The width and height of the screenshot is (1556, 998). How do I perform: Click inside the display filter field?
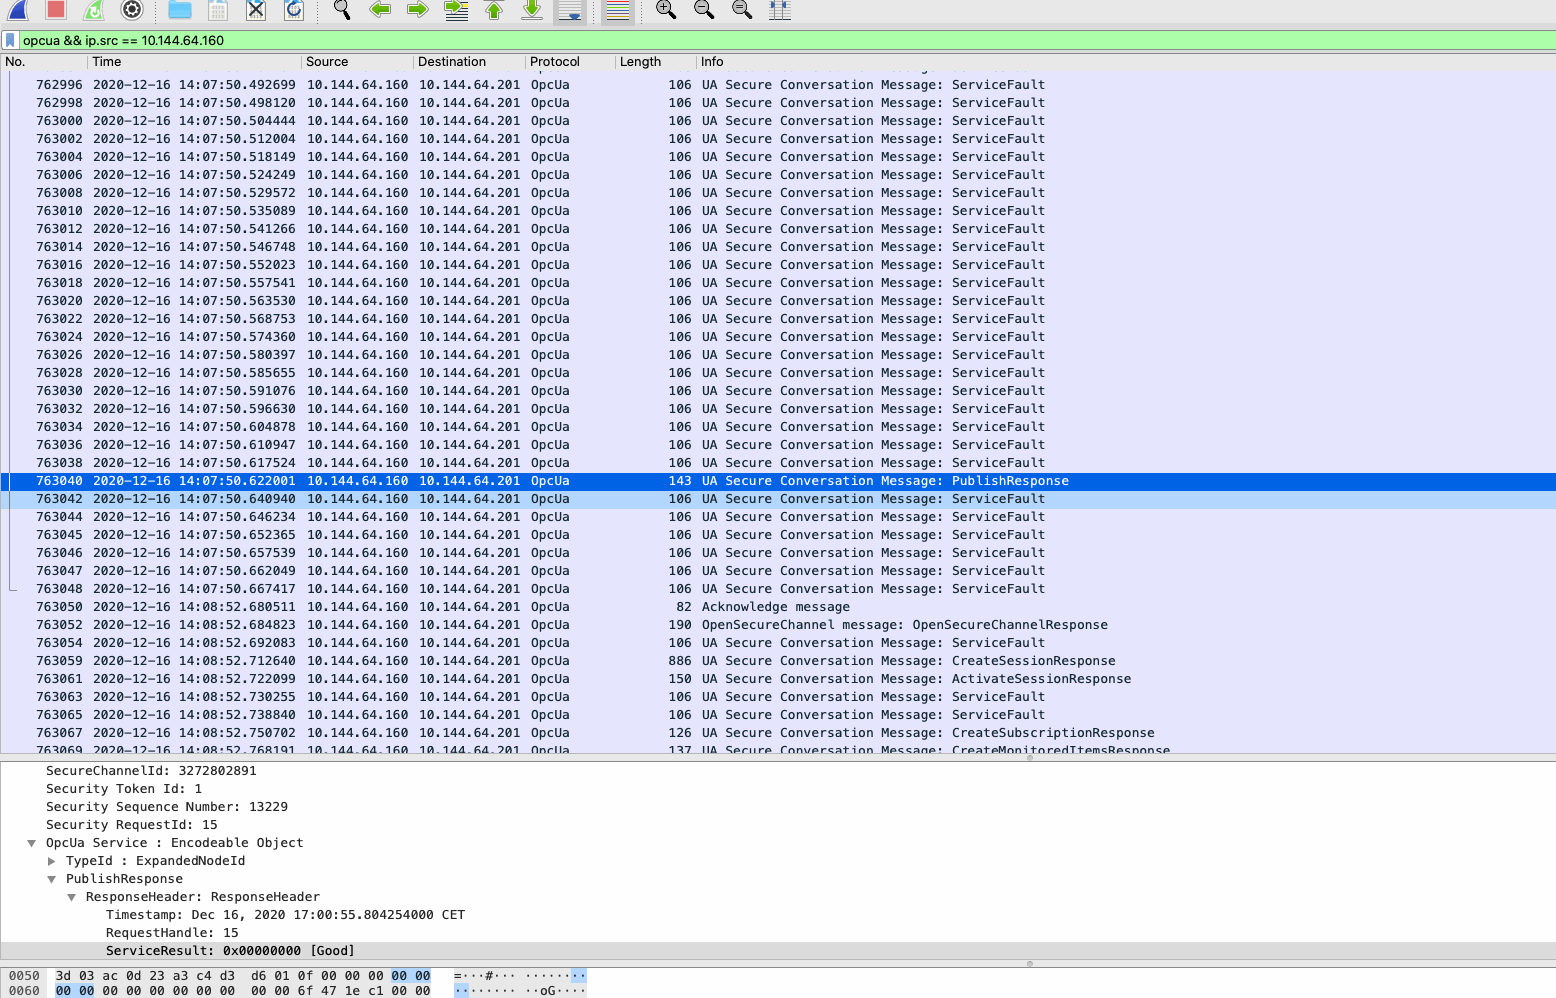[400, 41]
